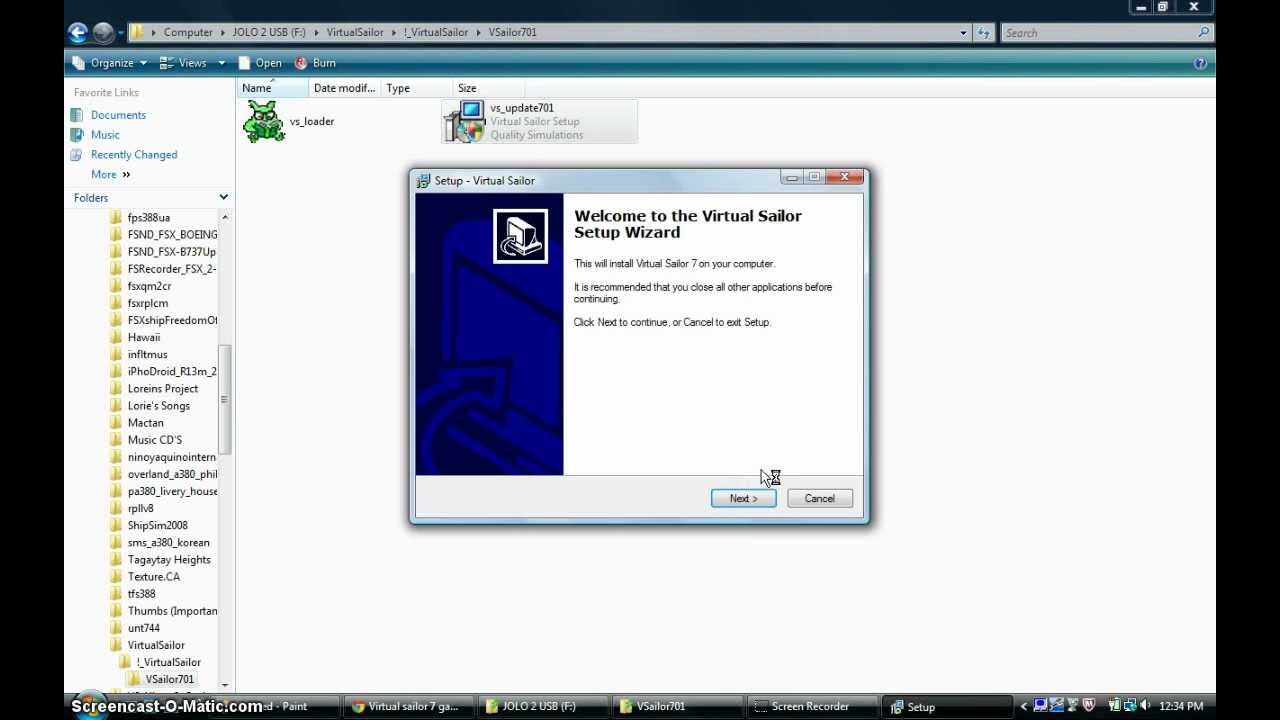Select VSailor701 folder in tree
The width and height of the screenshot is (1280, 720).
[170, 679]
